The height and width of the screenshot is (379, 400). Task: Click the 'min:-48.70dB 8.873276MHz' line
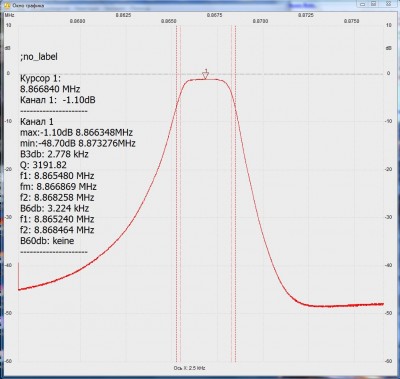tap(78, 143)
